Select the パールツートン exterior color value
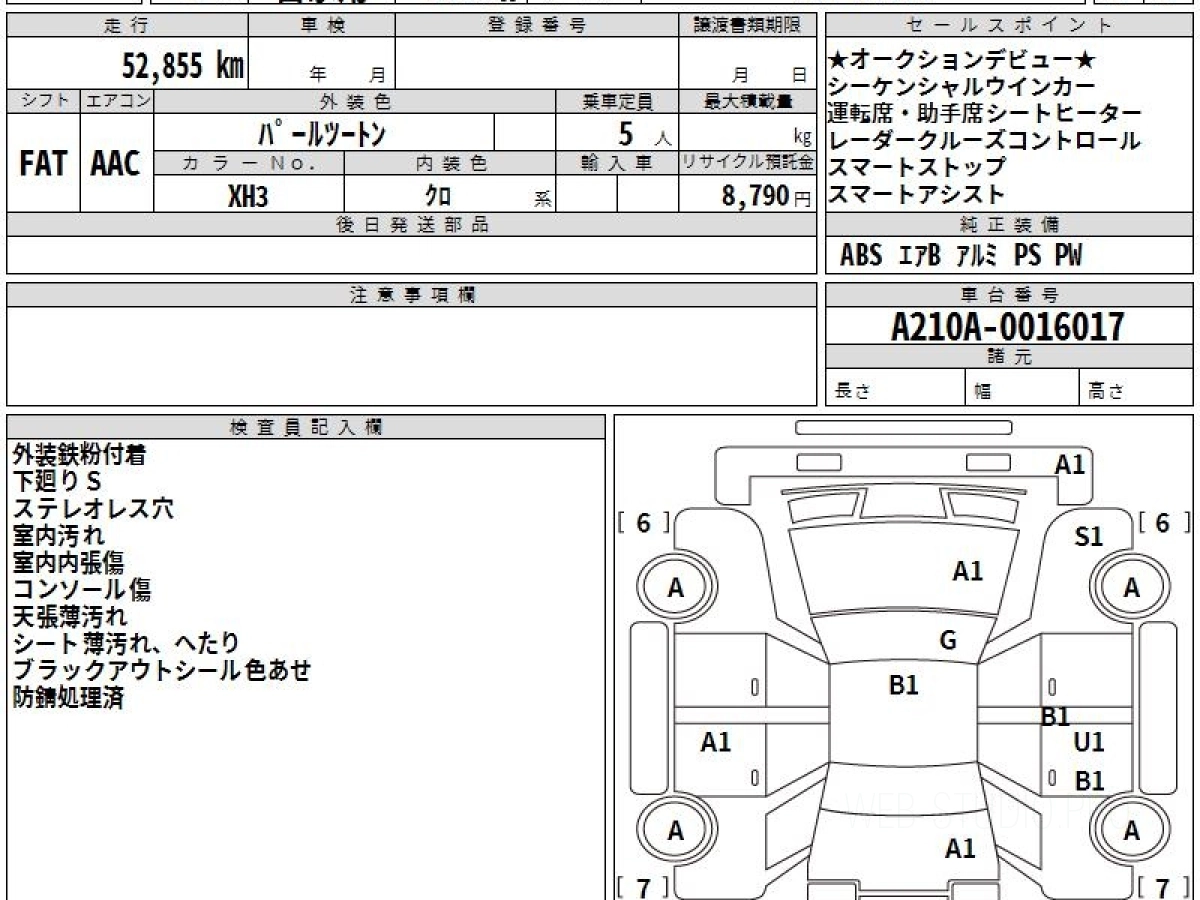Viewport: 1200px width, 900px height. point(324,132)
